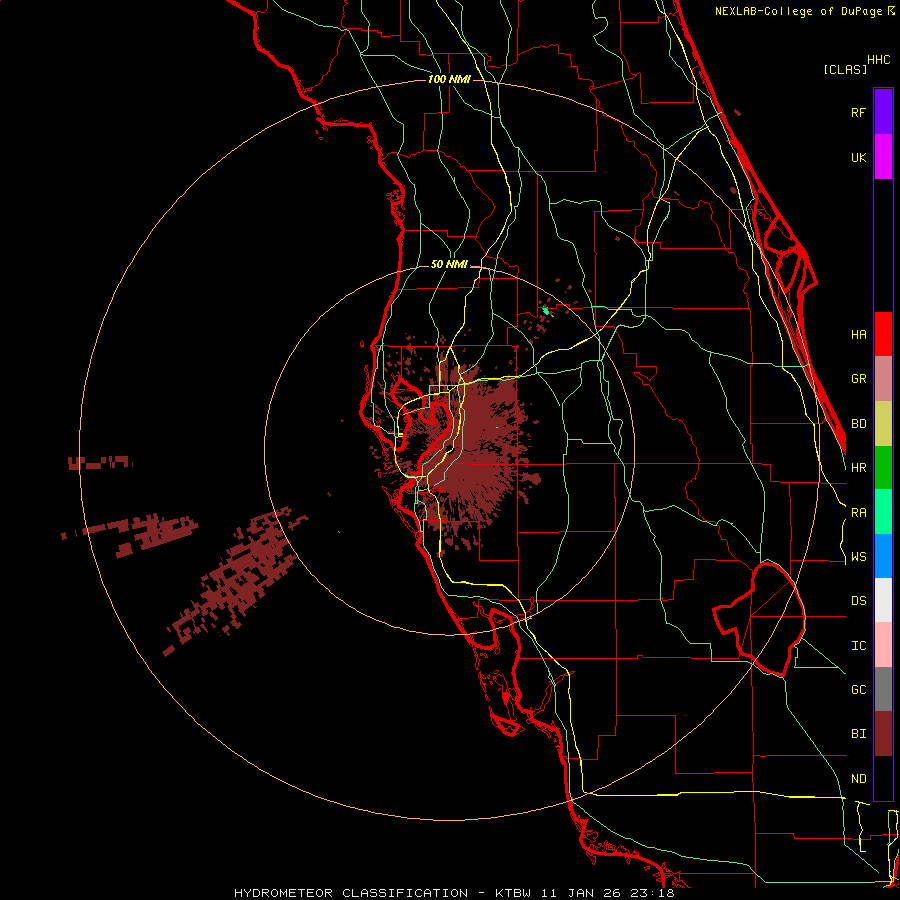Click the ND black legend swatch

[x=883, y=778]
